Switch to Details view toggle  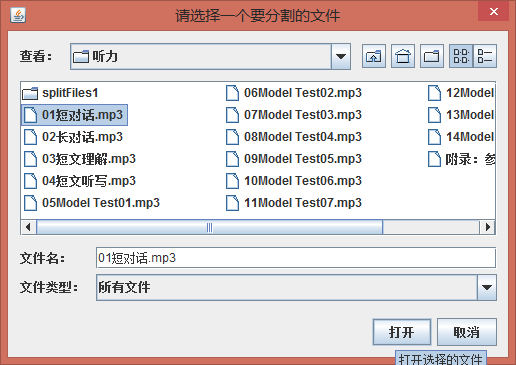pyautogui.click(x=485, y=56)
